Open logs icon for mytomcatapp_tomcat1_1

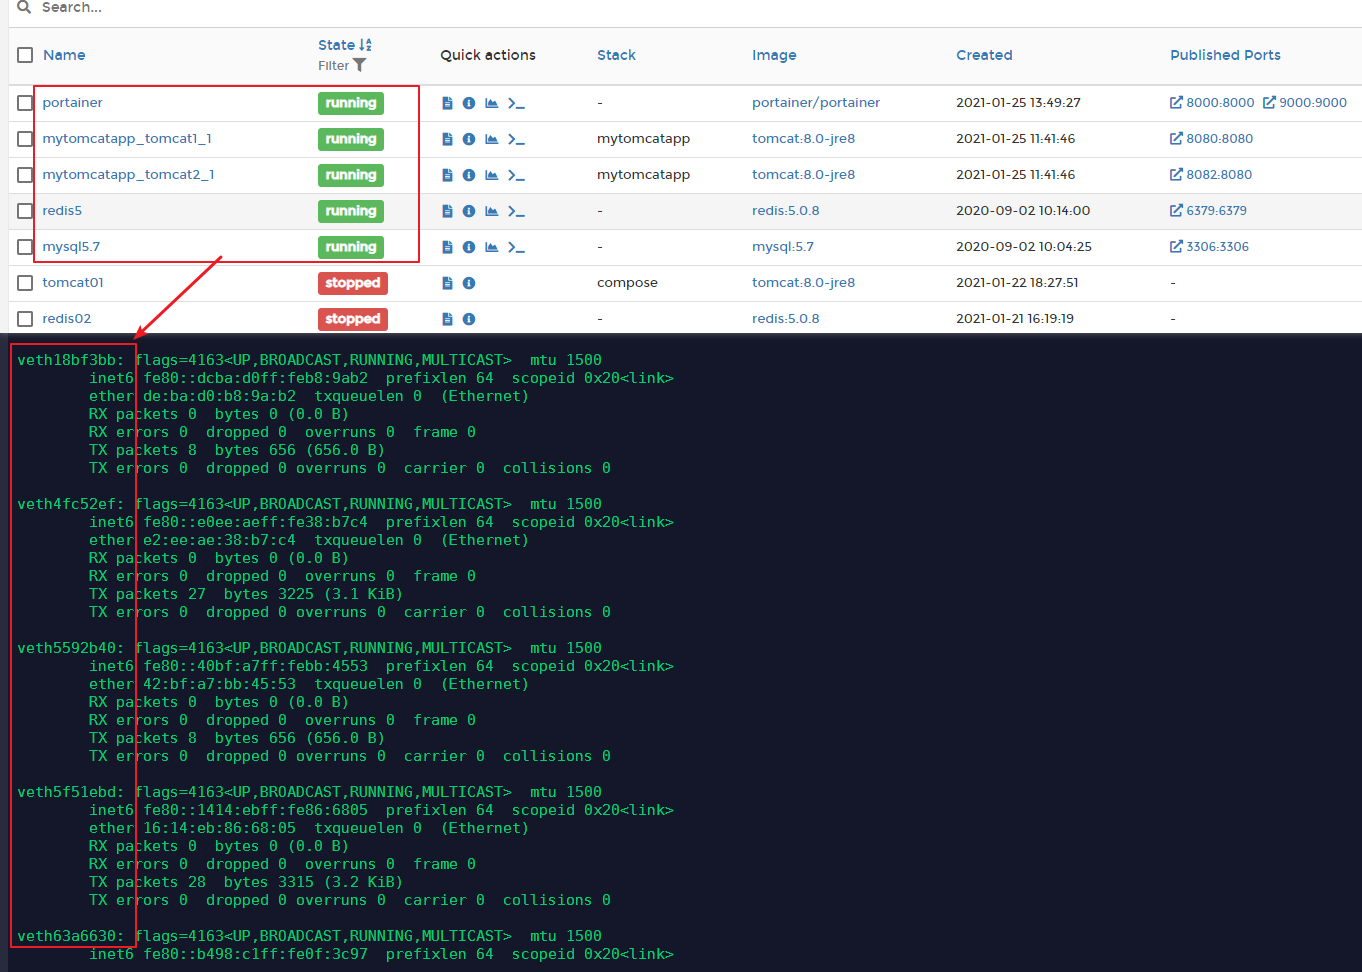tap(447, 139)
